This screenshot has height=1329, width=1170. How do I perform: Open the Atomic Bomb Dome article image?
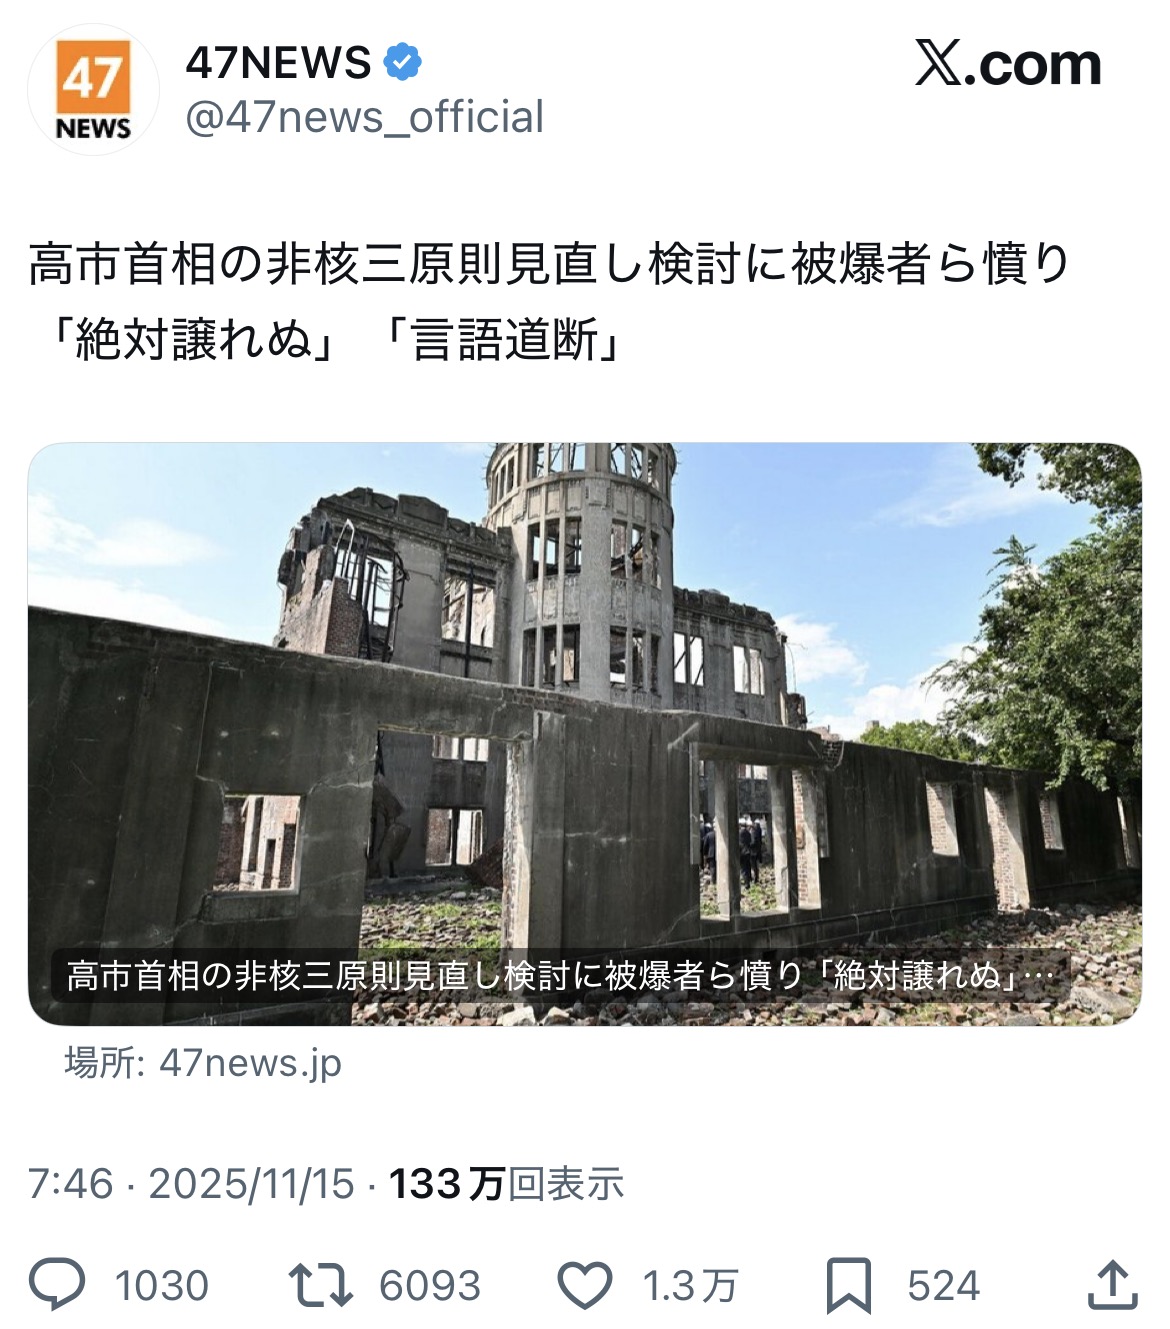click(x=584, y=734)
